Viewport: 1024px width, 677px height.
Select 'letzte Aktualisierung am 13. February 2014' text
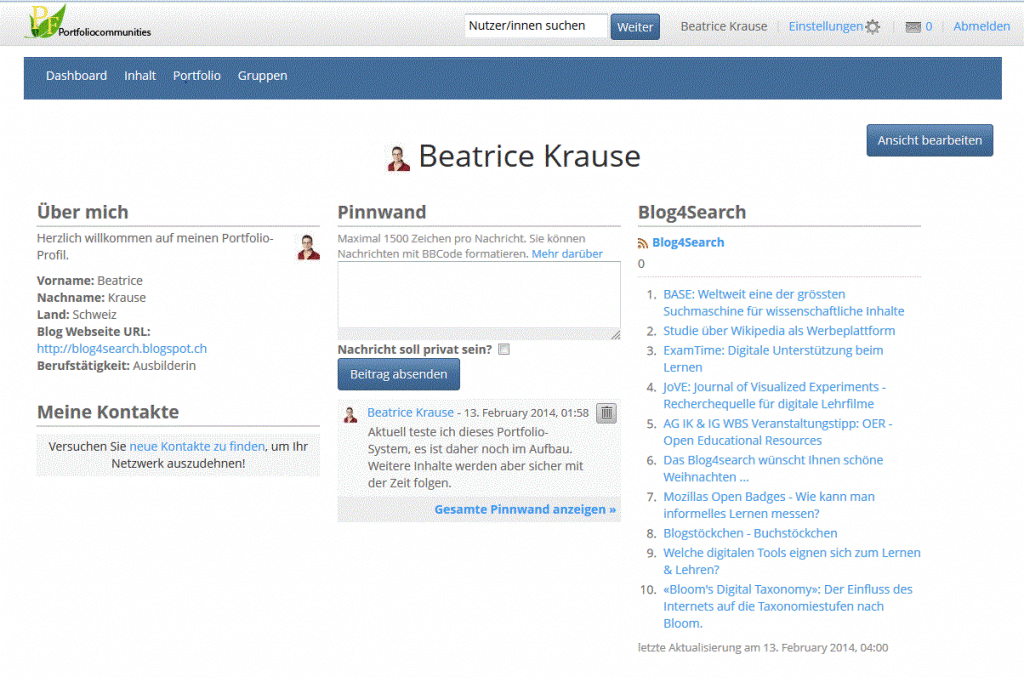[x=763, y=648]
